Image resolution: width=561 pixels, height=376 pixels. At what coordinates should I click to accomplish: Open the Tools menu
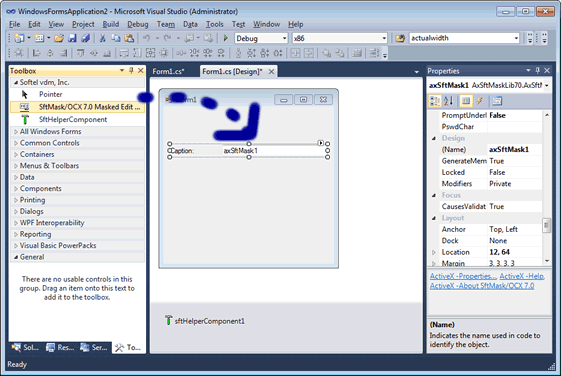(x=214, y=24)
